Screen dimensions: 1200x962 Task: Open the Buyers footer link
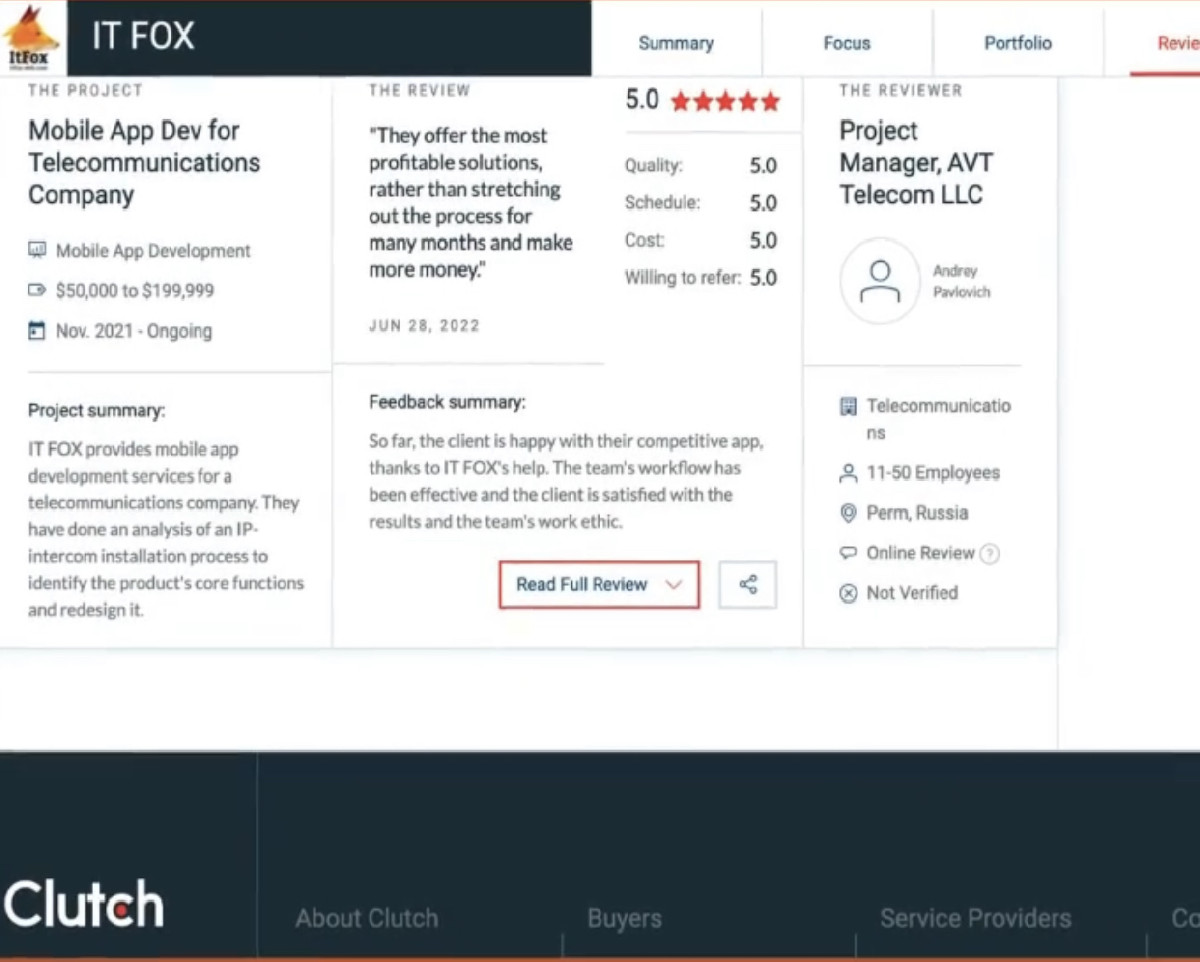click(625, 919)
